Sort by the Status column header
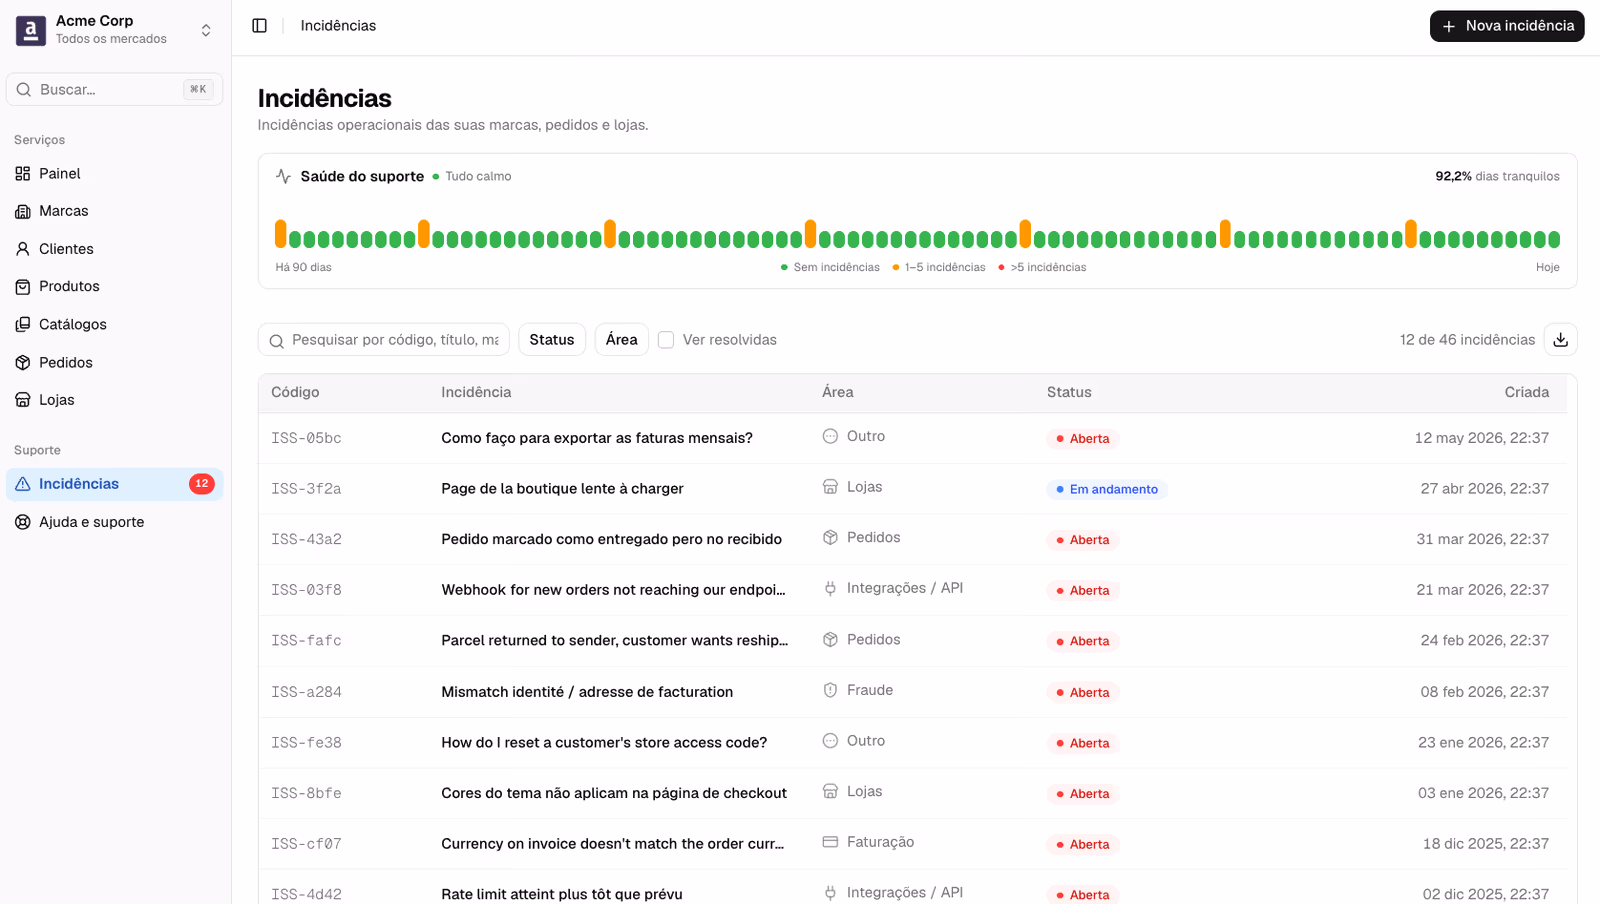Screen dimensions: 1600x904 pos(1069,393)
